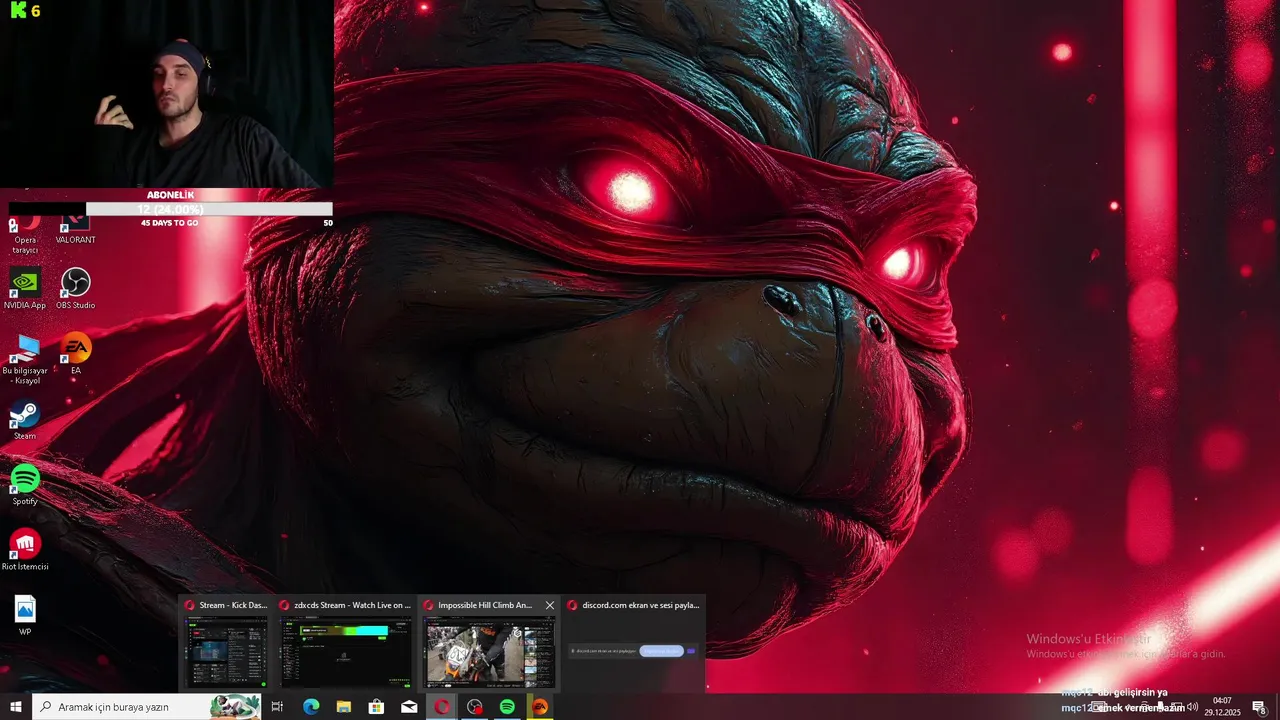Open the clock showing 04:07
Image resolution: width=1280 pixels, height=720 pixels.
click(x=1222, y=707)
